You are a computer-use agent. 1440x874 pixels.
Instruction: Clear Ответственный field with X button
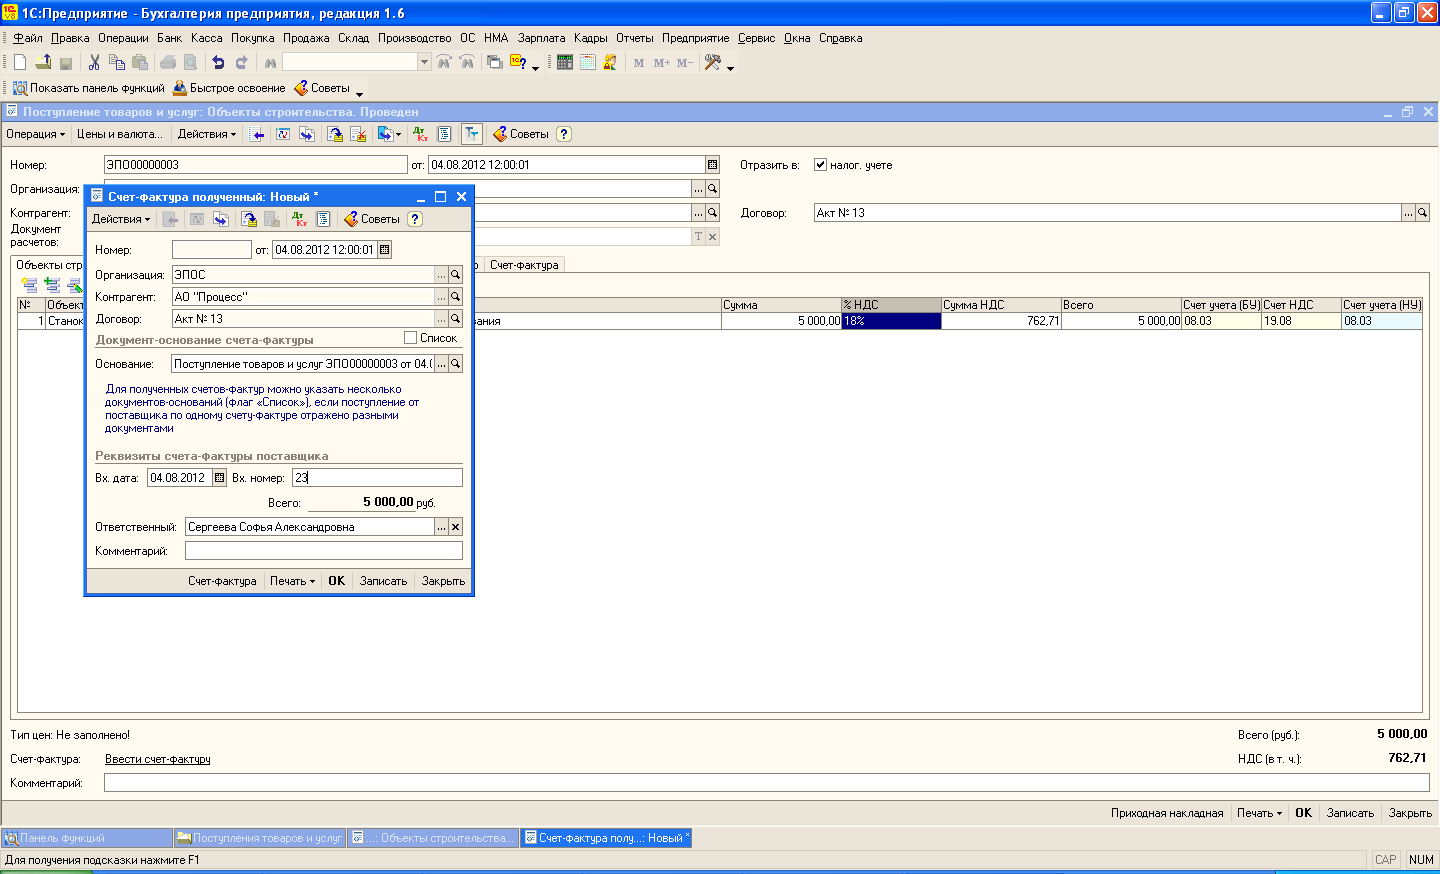pos(456,527)
